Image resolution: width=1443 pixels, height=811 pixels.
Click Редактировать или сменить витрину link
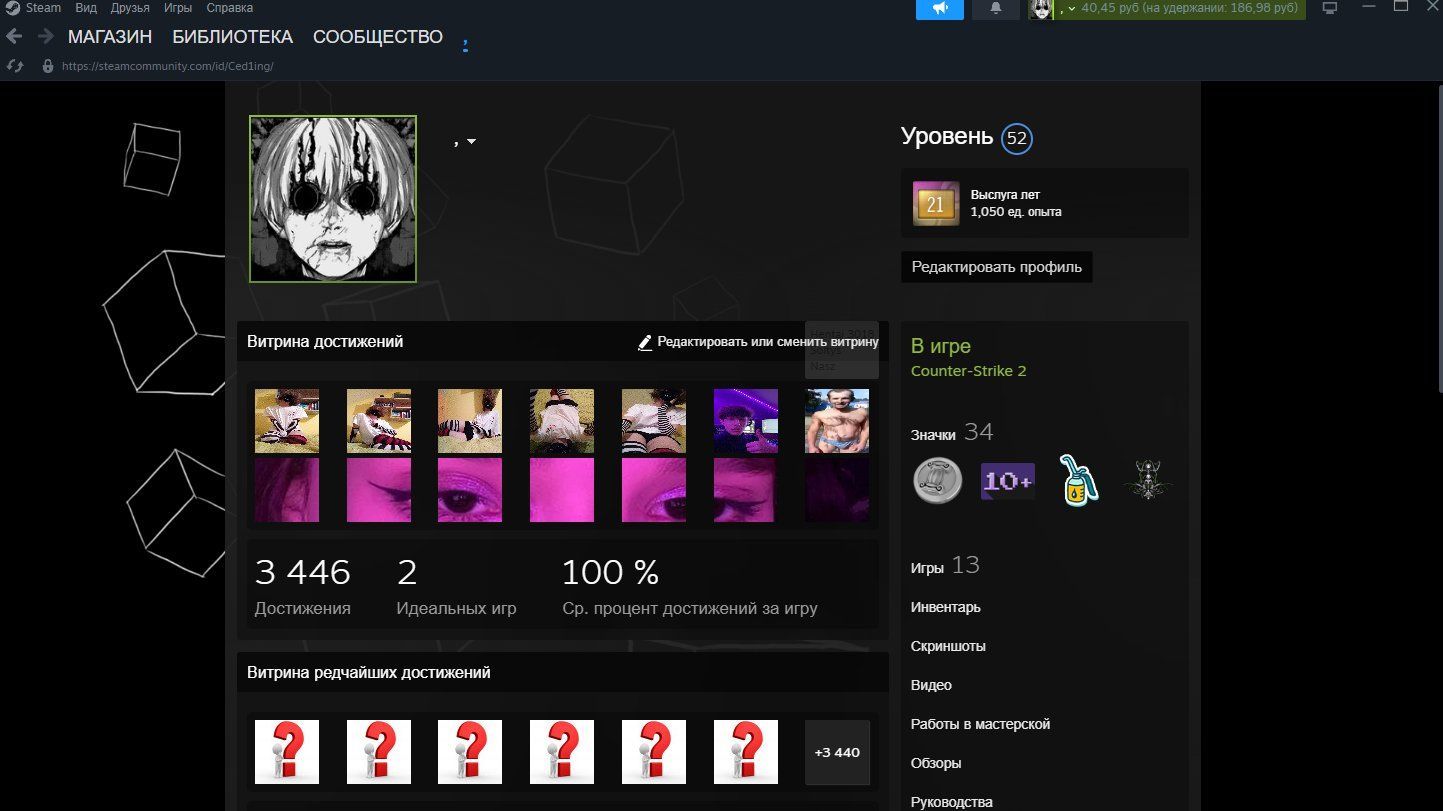(758, 342)
